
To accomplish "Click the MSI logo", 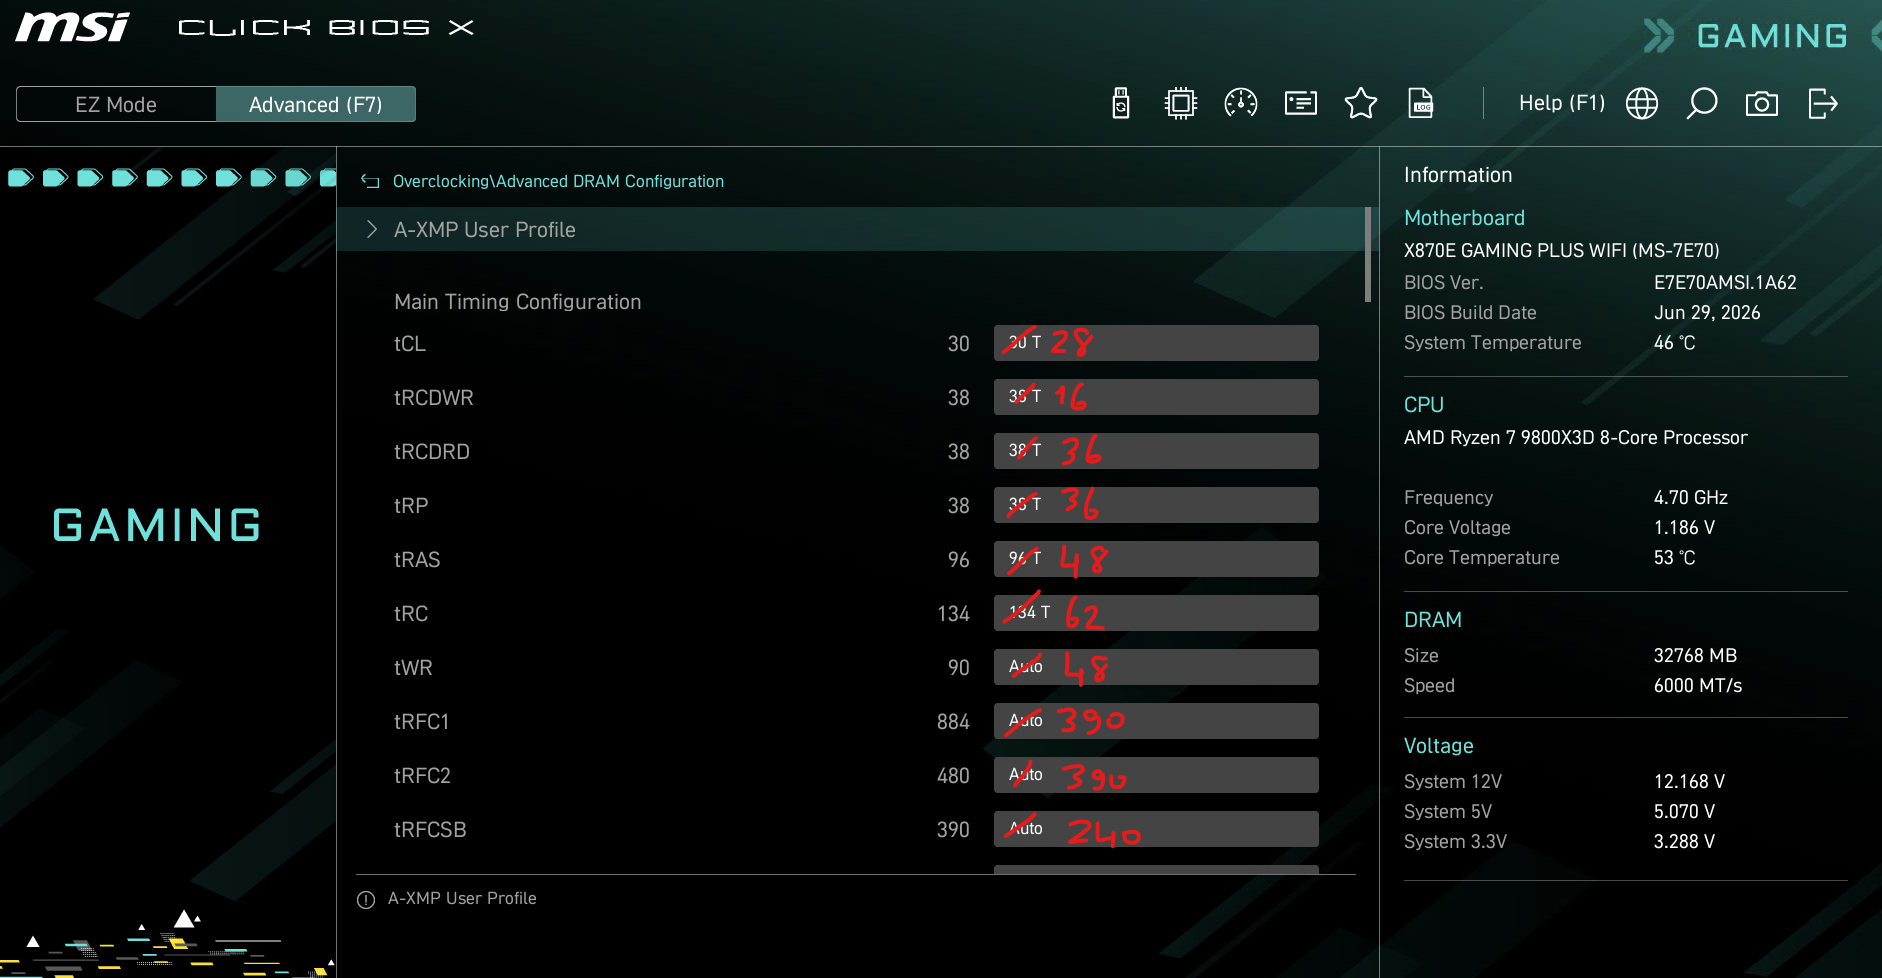I will [73, 27].
